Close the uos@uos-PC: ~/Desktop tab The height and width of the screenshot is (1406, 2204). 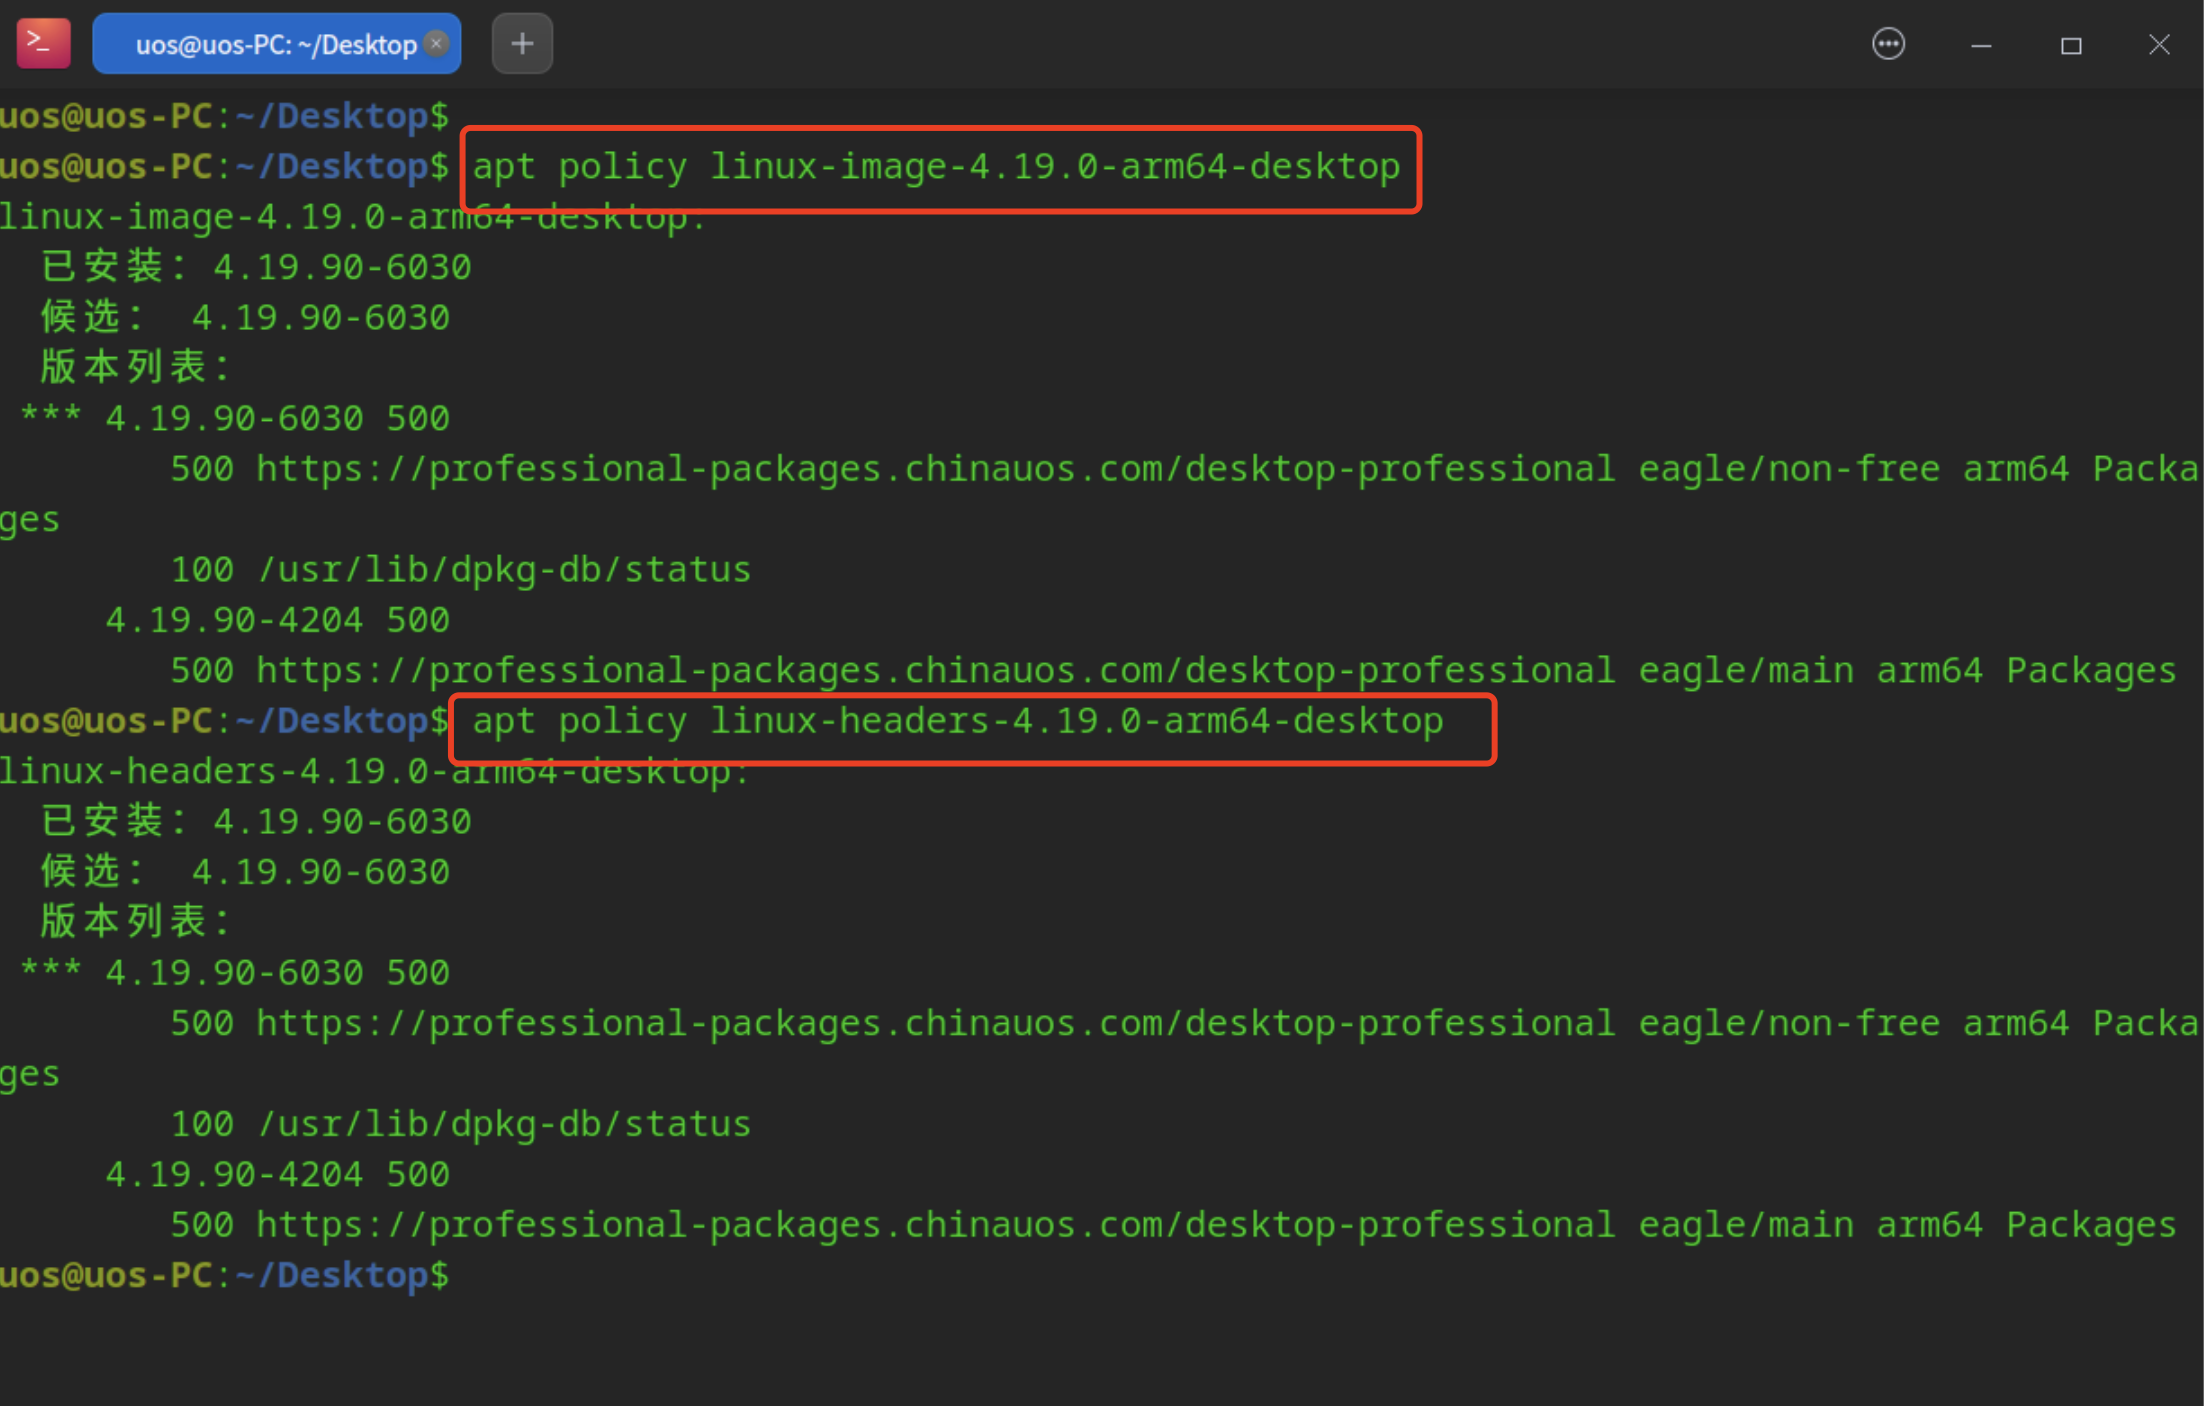pyautogui.click(x=437, y=43)
